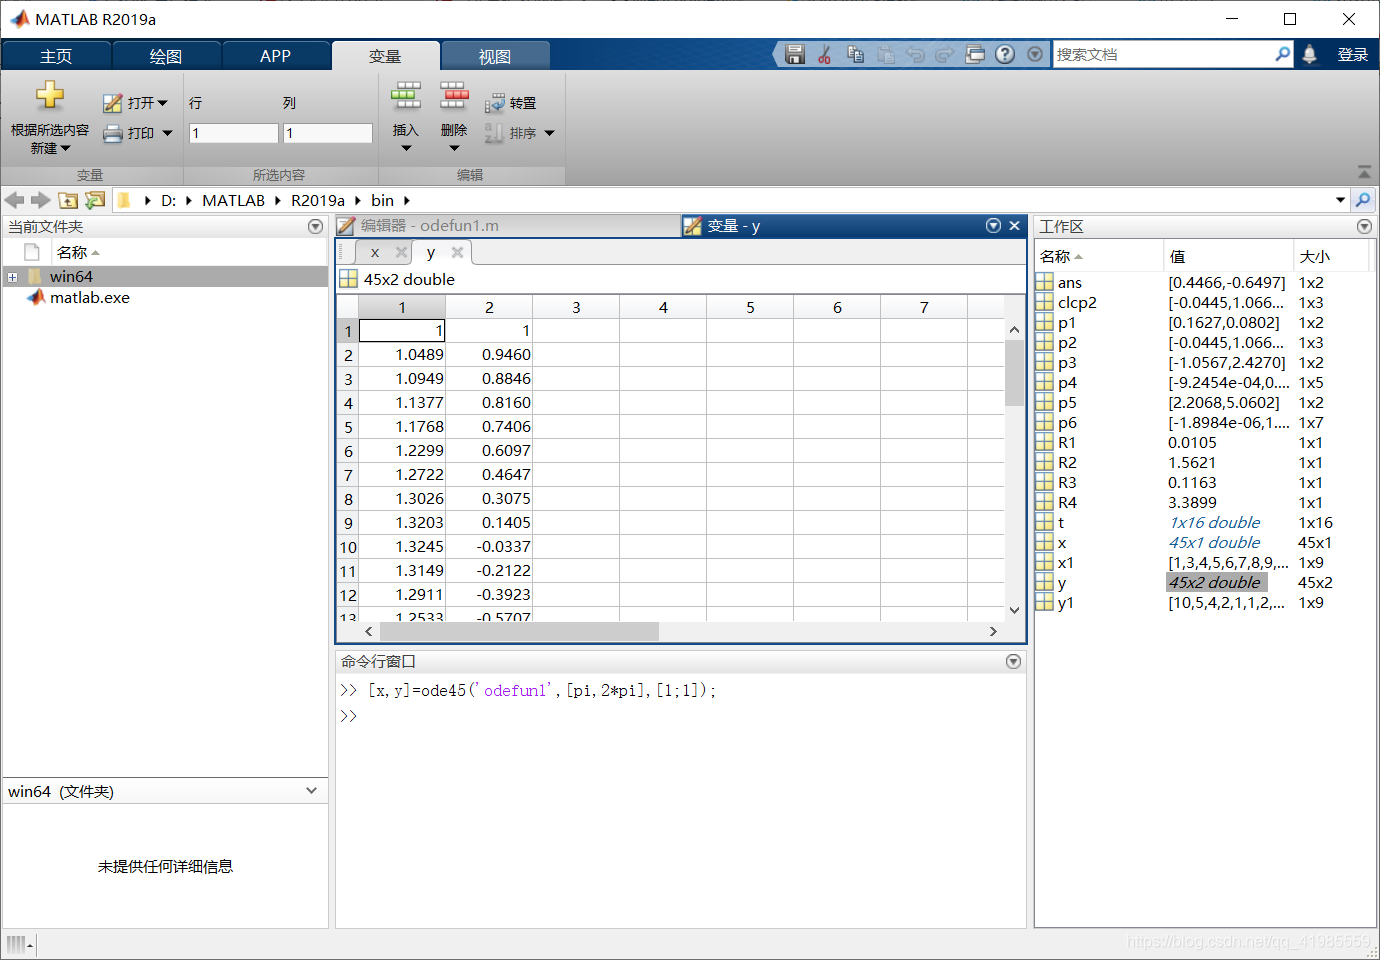Close the Variables editor panel
The image size is (1380, 960).
1014,226
